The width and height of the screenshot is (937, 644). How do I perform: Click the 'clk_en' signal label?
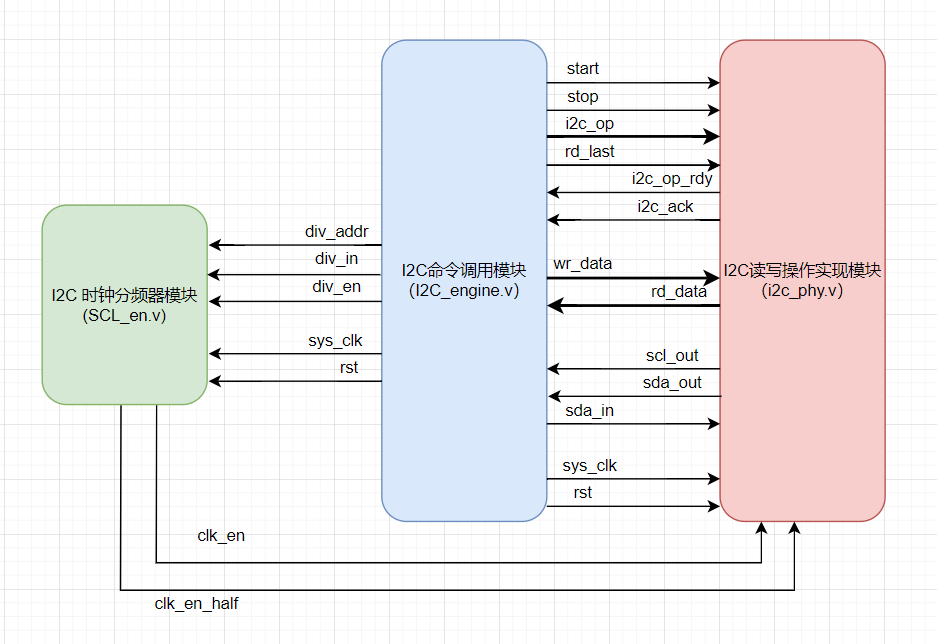(x=221, y=536)
